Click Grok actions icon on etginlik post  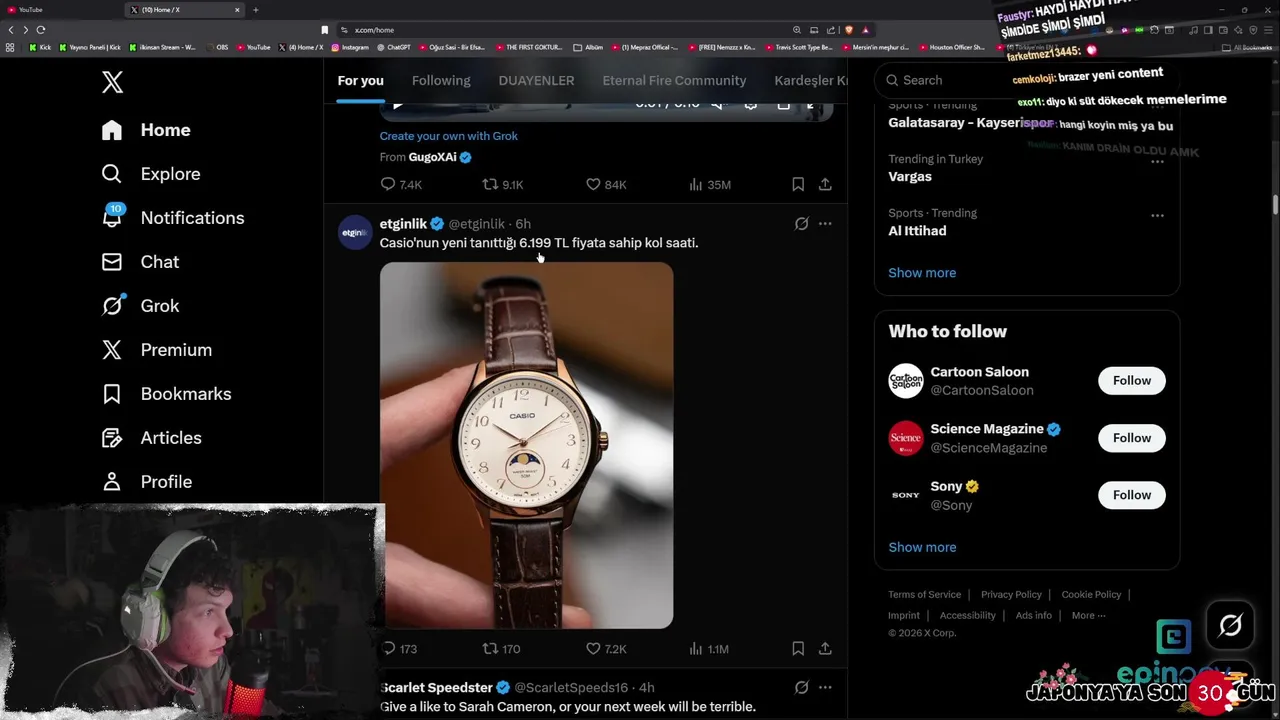801,224
